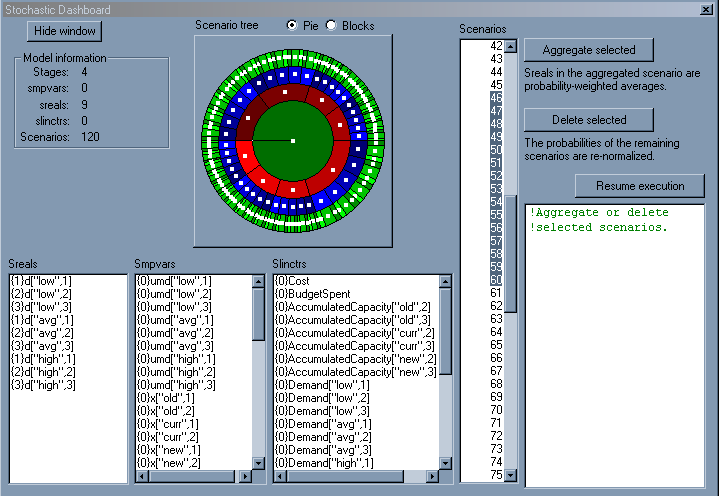Select {0}Demand["avg",2] entry

[x=323, y=437]
